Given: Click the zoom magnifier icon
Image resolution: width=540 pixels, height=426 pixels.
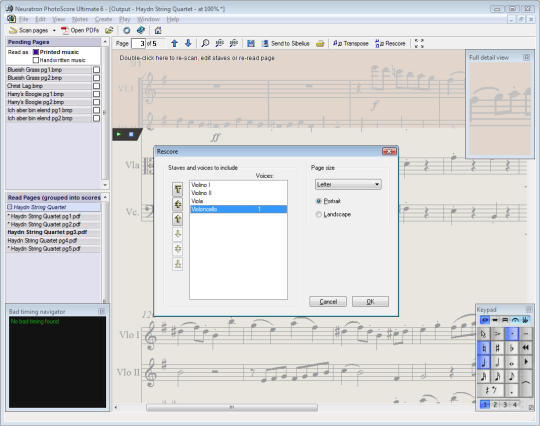Looking at the screenshot, I should (x=205, y=43).
